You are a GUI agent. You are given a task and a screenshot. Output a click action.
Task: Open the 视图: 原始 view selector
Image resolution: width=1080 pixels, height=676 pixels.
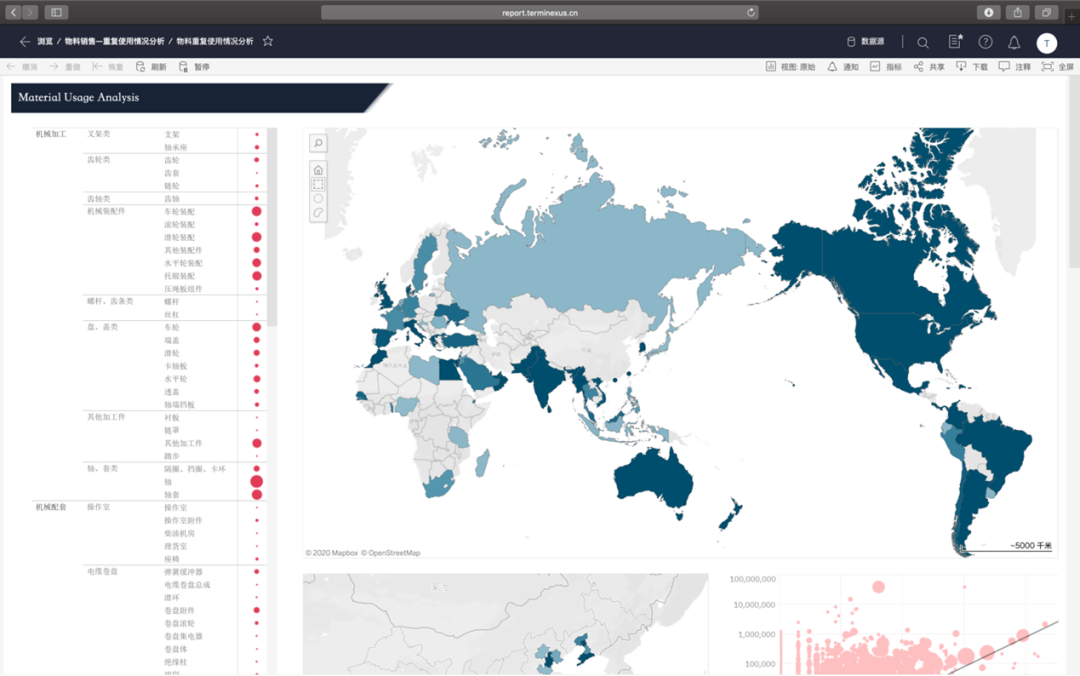[x=790, y=67]
